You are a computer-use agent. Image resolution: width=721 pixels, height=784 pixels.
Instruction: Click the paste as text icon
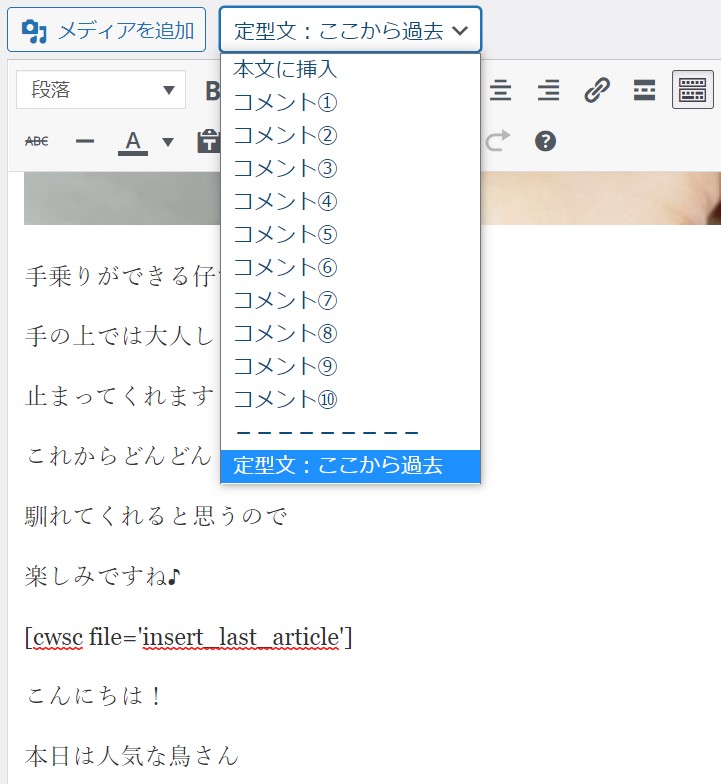(x=208, y=141)
